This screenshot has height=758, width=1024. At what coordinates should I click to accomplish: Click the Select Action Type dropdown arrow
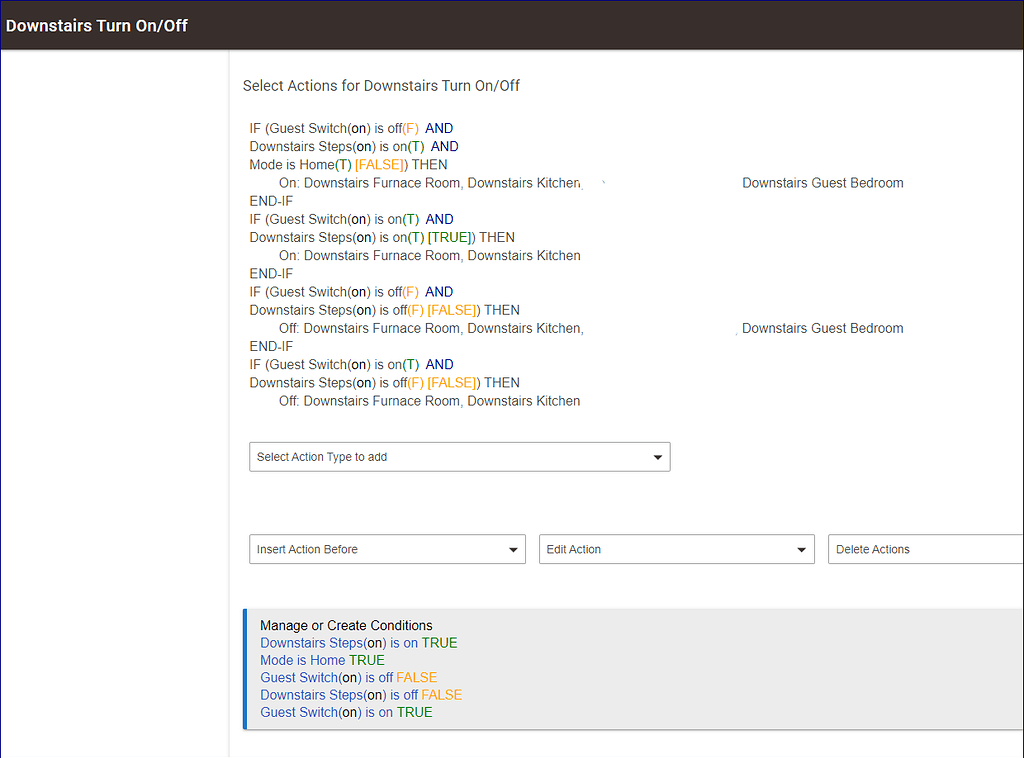658,458
